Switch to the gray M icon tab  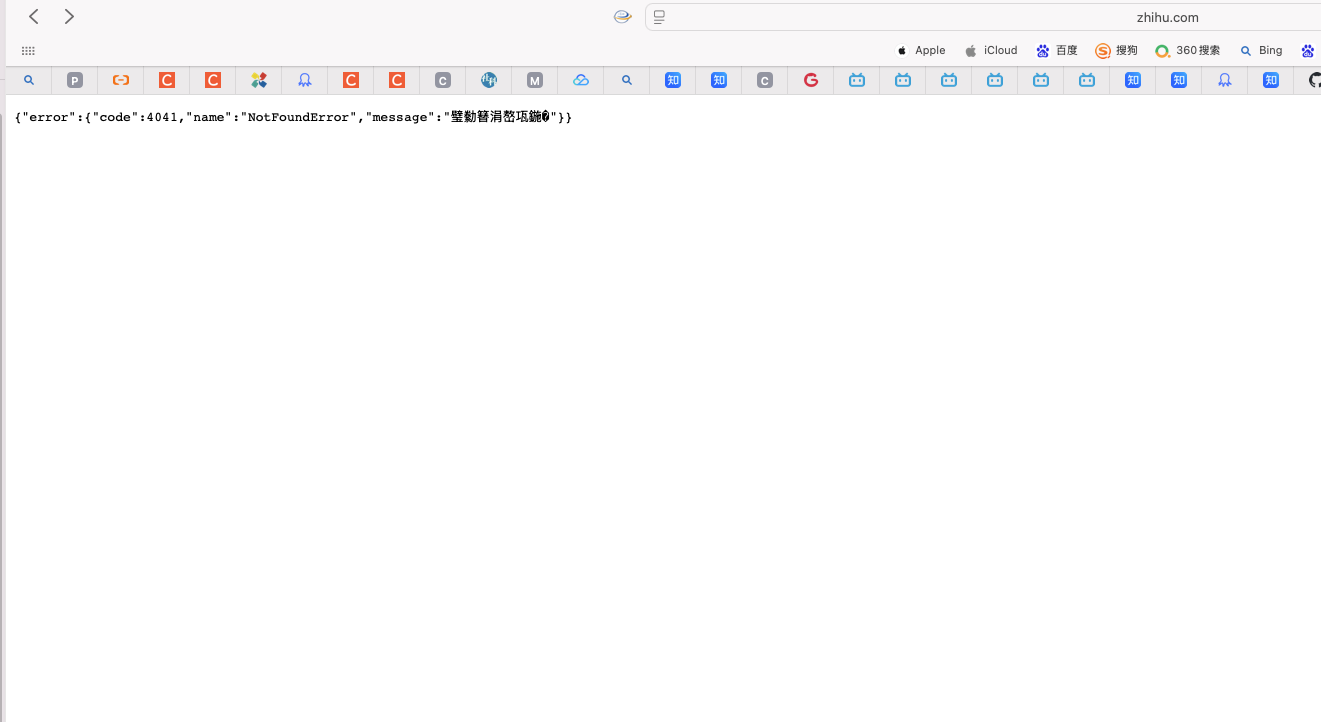tap(535, 80)
